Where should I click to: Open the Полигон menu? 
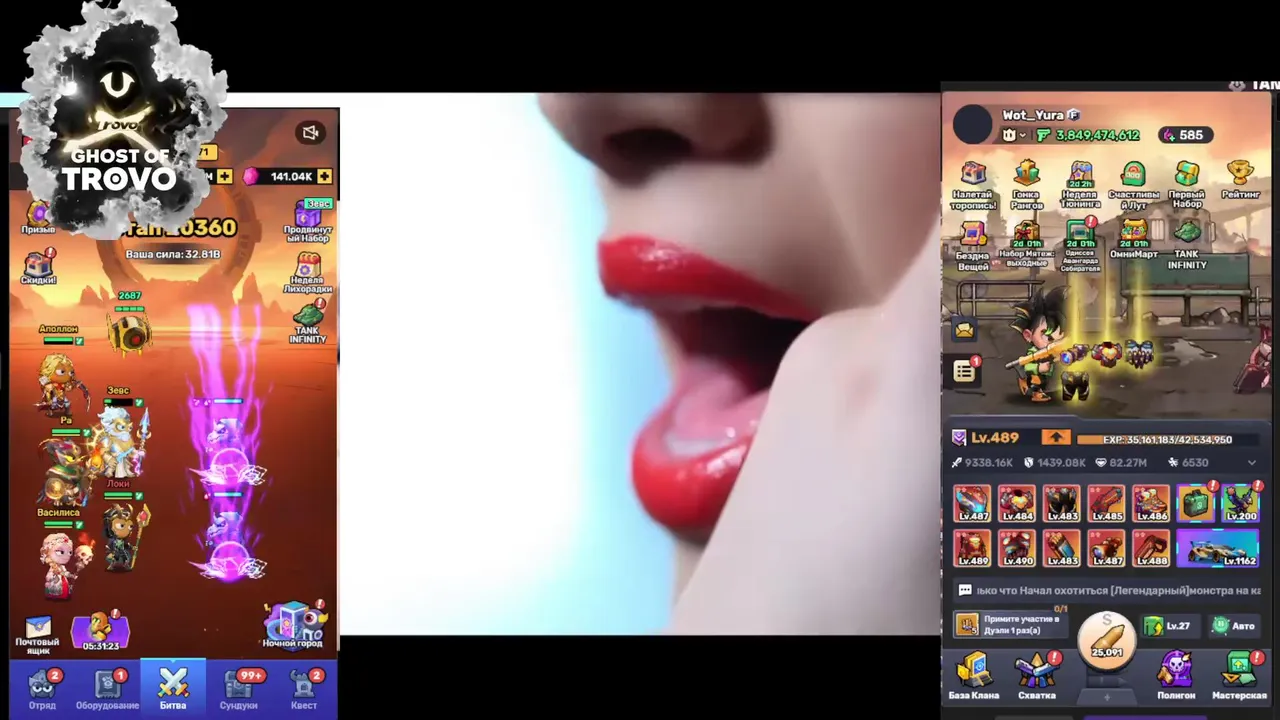pos(1176,676)
